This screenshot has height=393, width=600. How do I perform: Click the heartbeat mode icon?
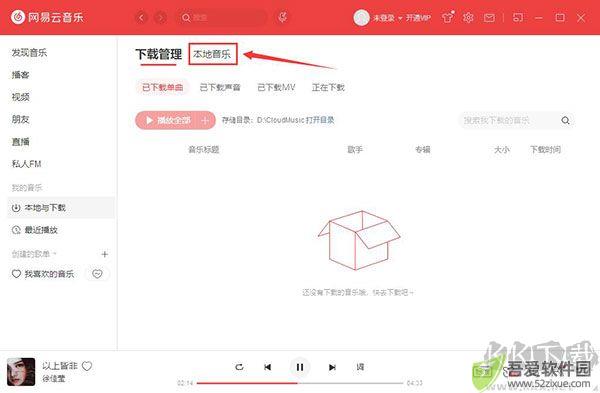tap(97, 274)
